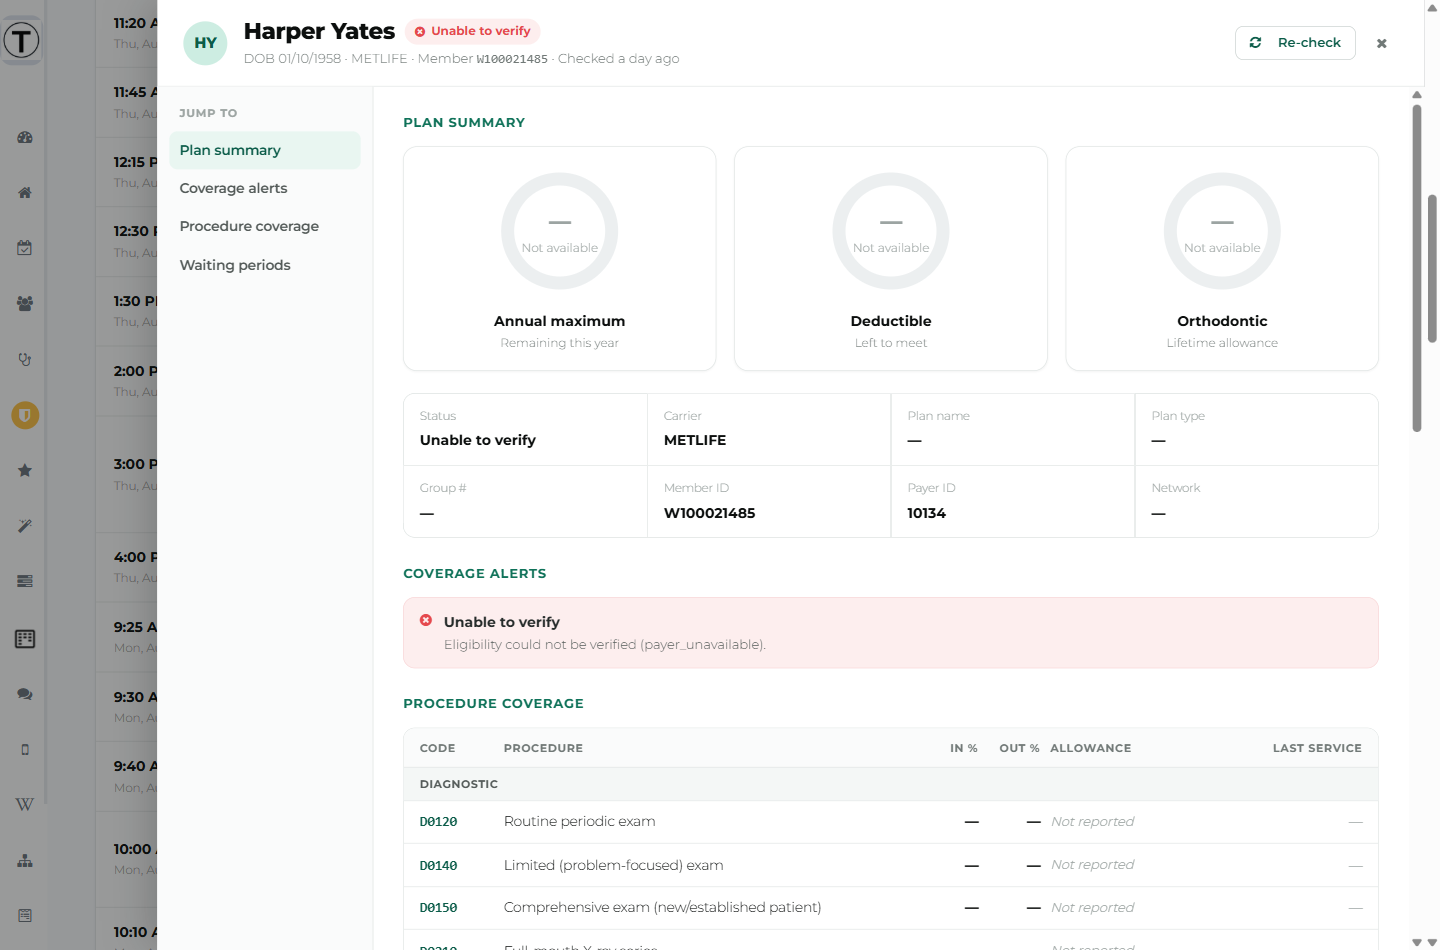Click the Member ID value W100021485 in table

[x=710, y=513]
